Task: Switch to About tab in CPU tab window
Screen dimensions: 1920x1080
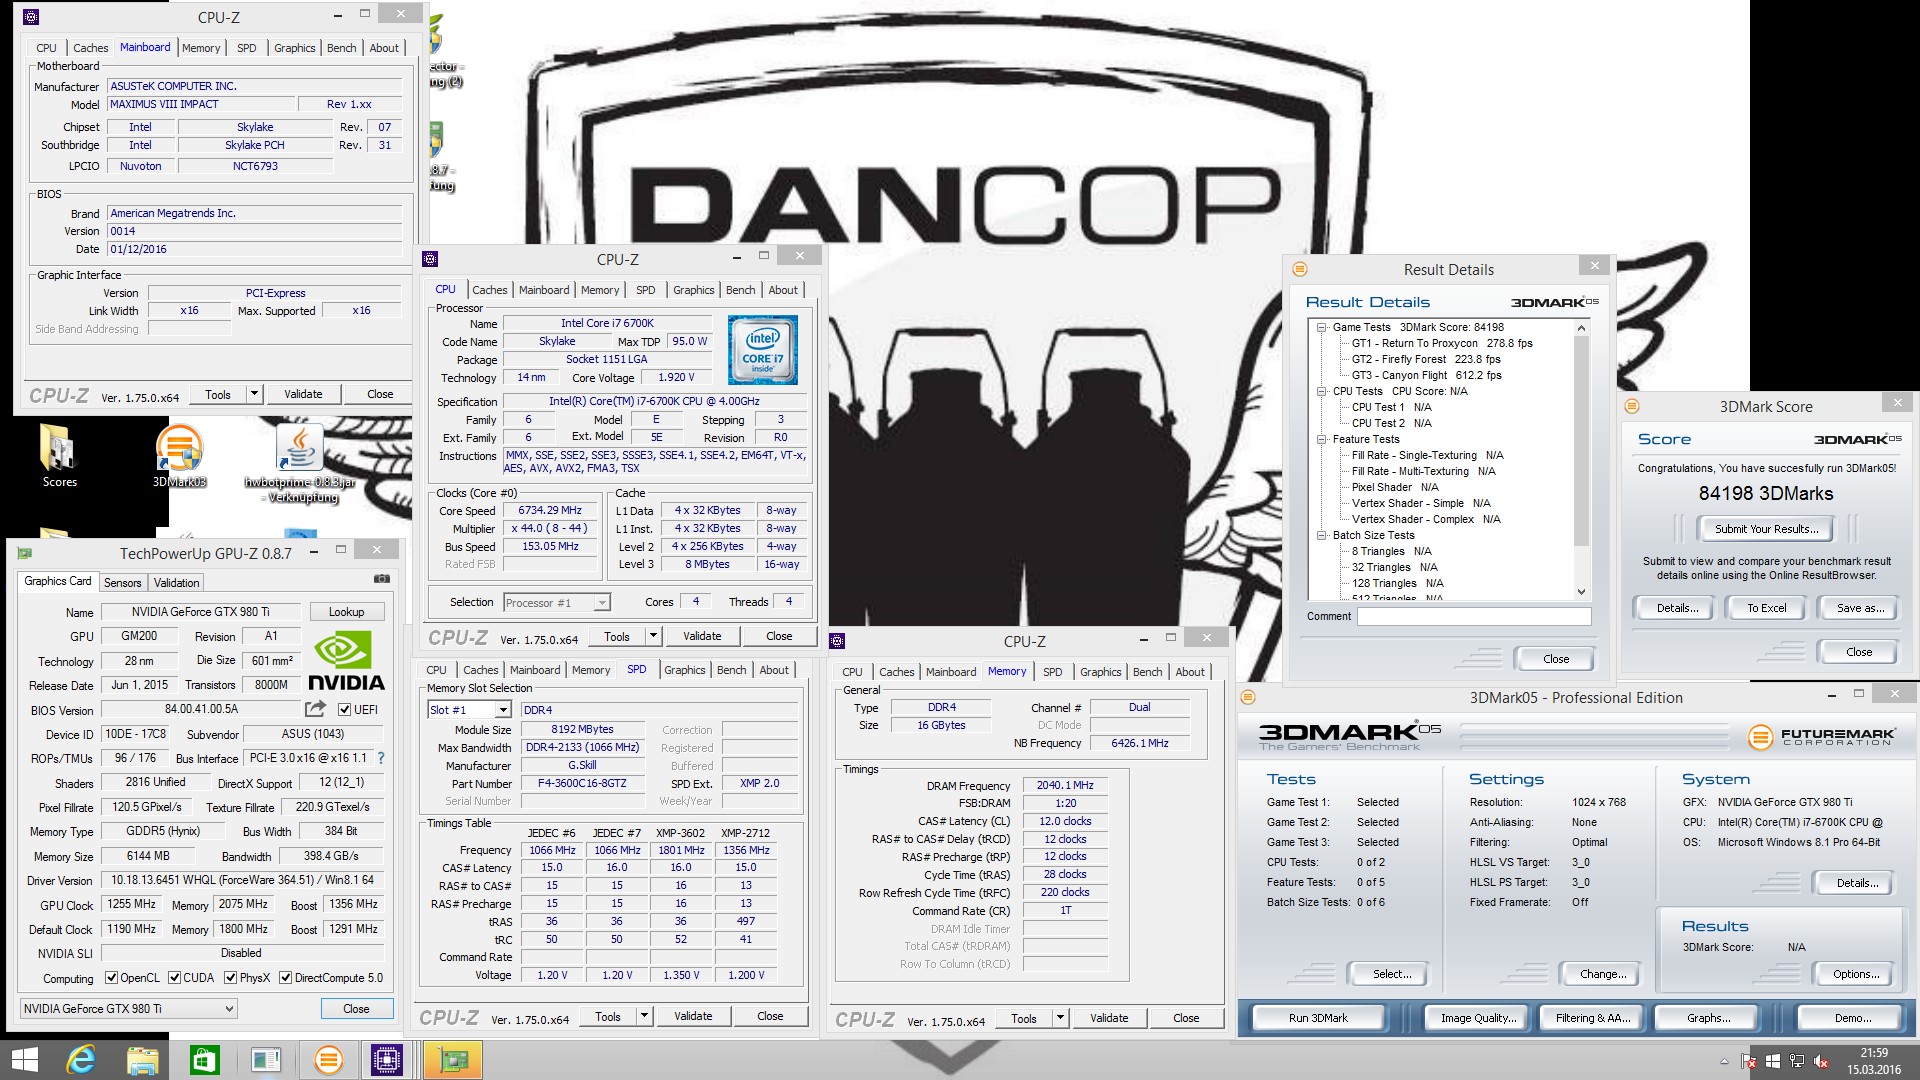Action: pos(783,290)
